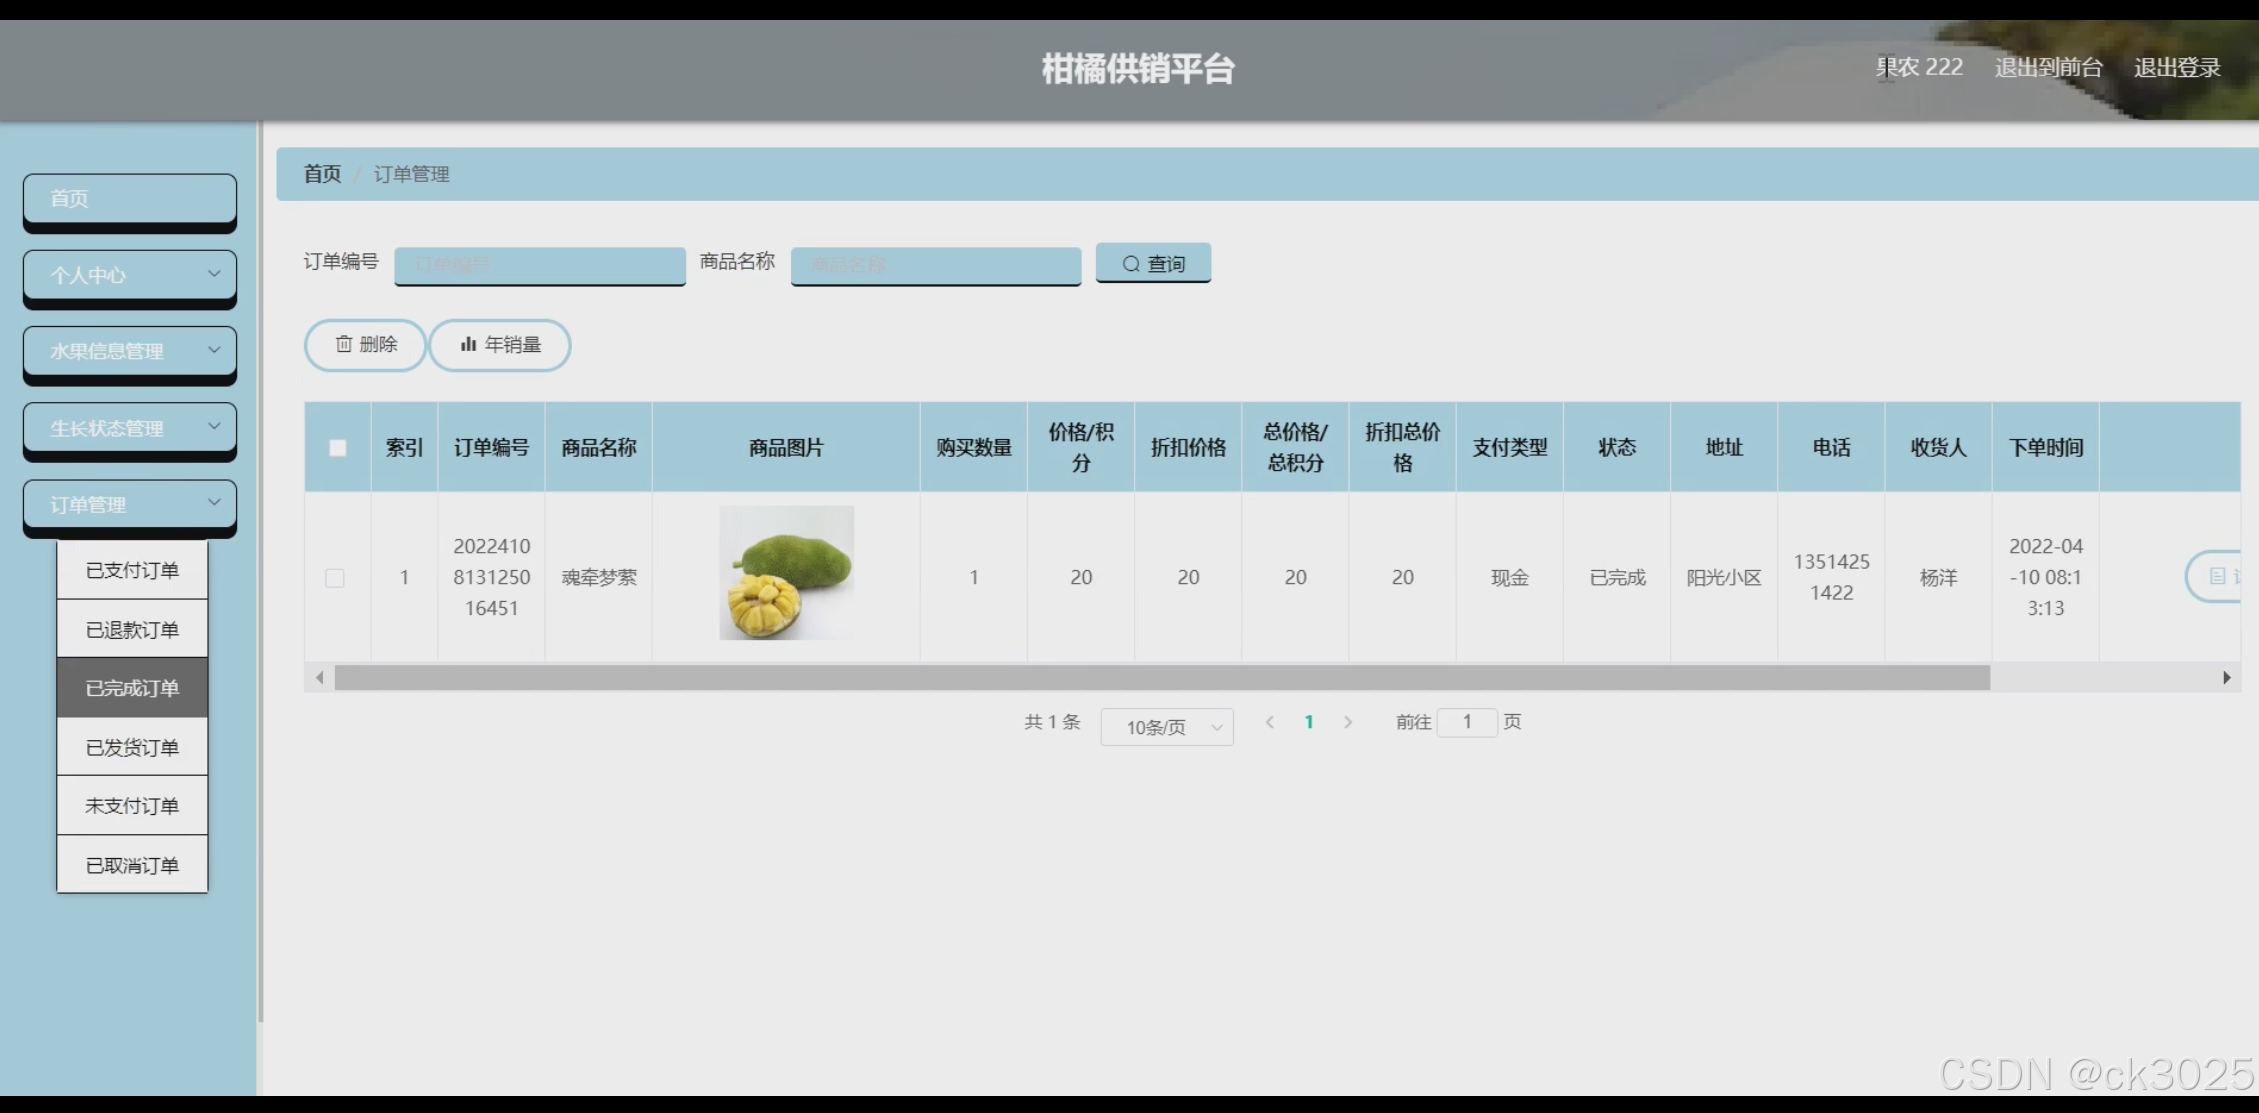This screenshot has height=1113, width=2259.
Task: Open the 10条/页 page size dropdown
Action: point(1166,727)
